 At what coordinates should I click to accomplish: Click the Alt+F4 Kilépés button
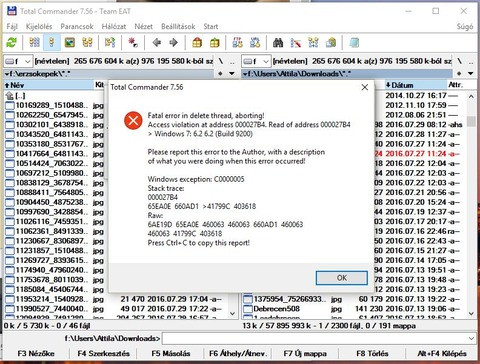(x=442, y=354)
